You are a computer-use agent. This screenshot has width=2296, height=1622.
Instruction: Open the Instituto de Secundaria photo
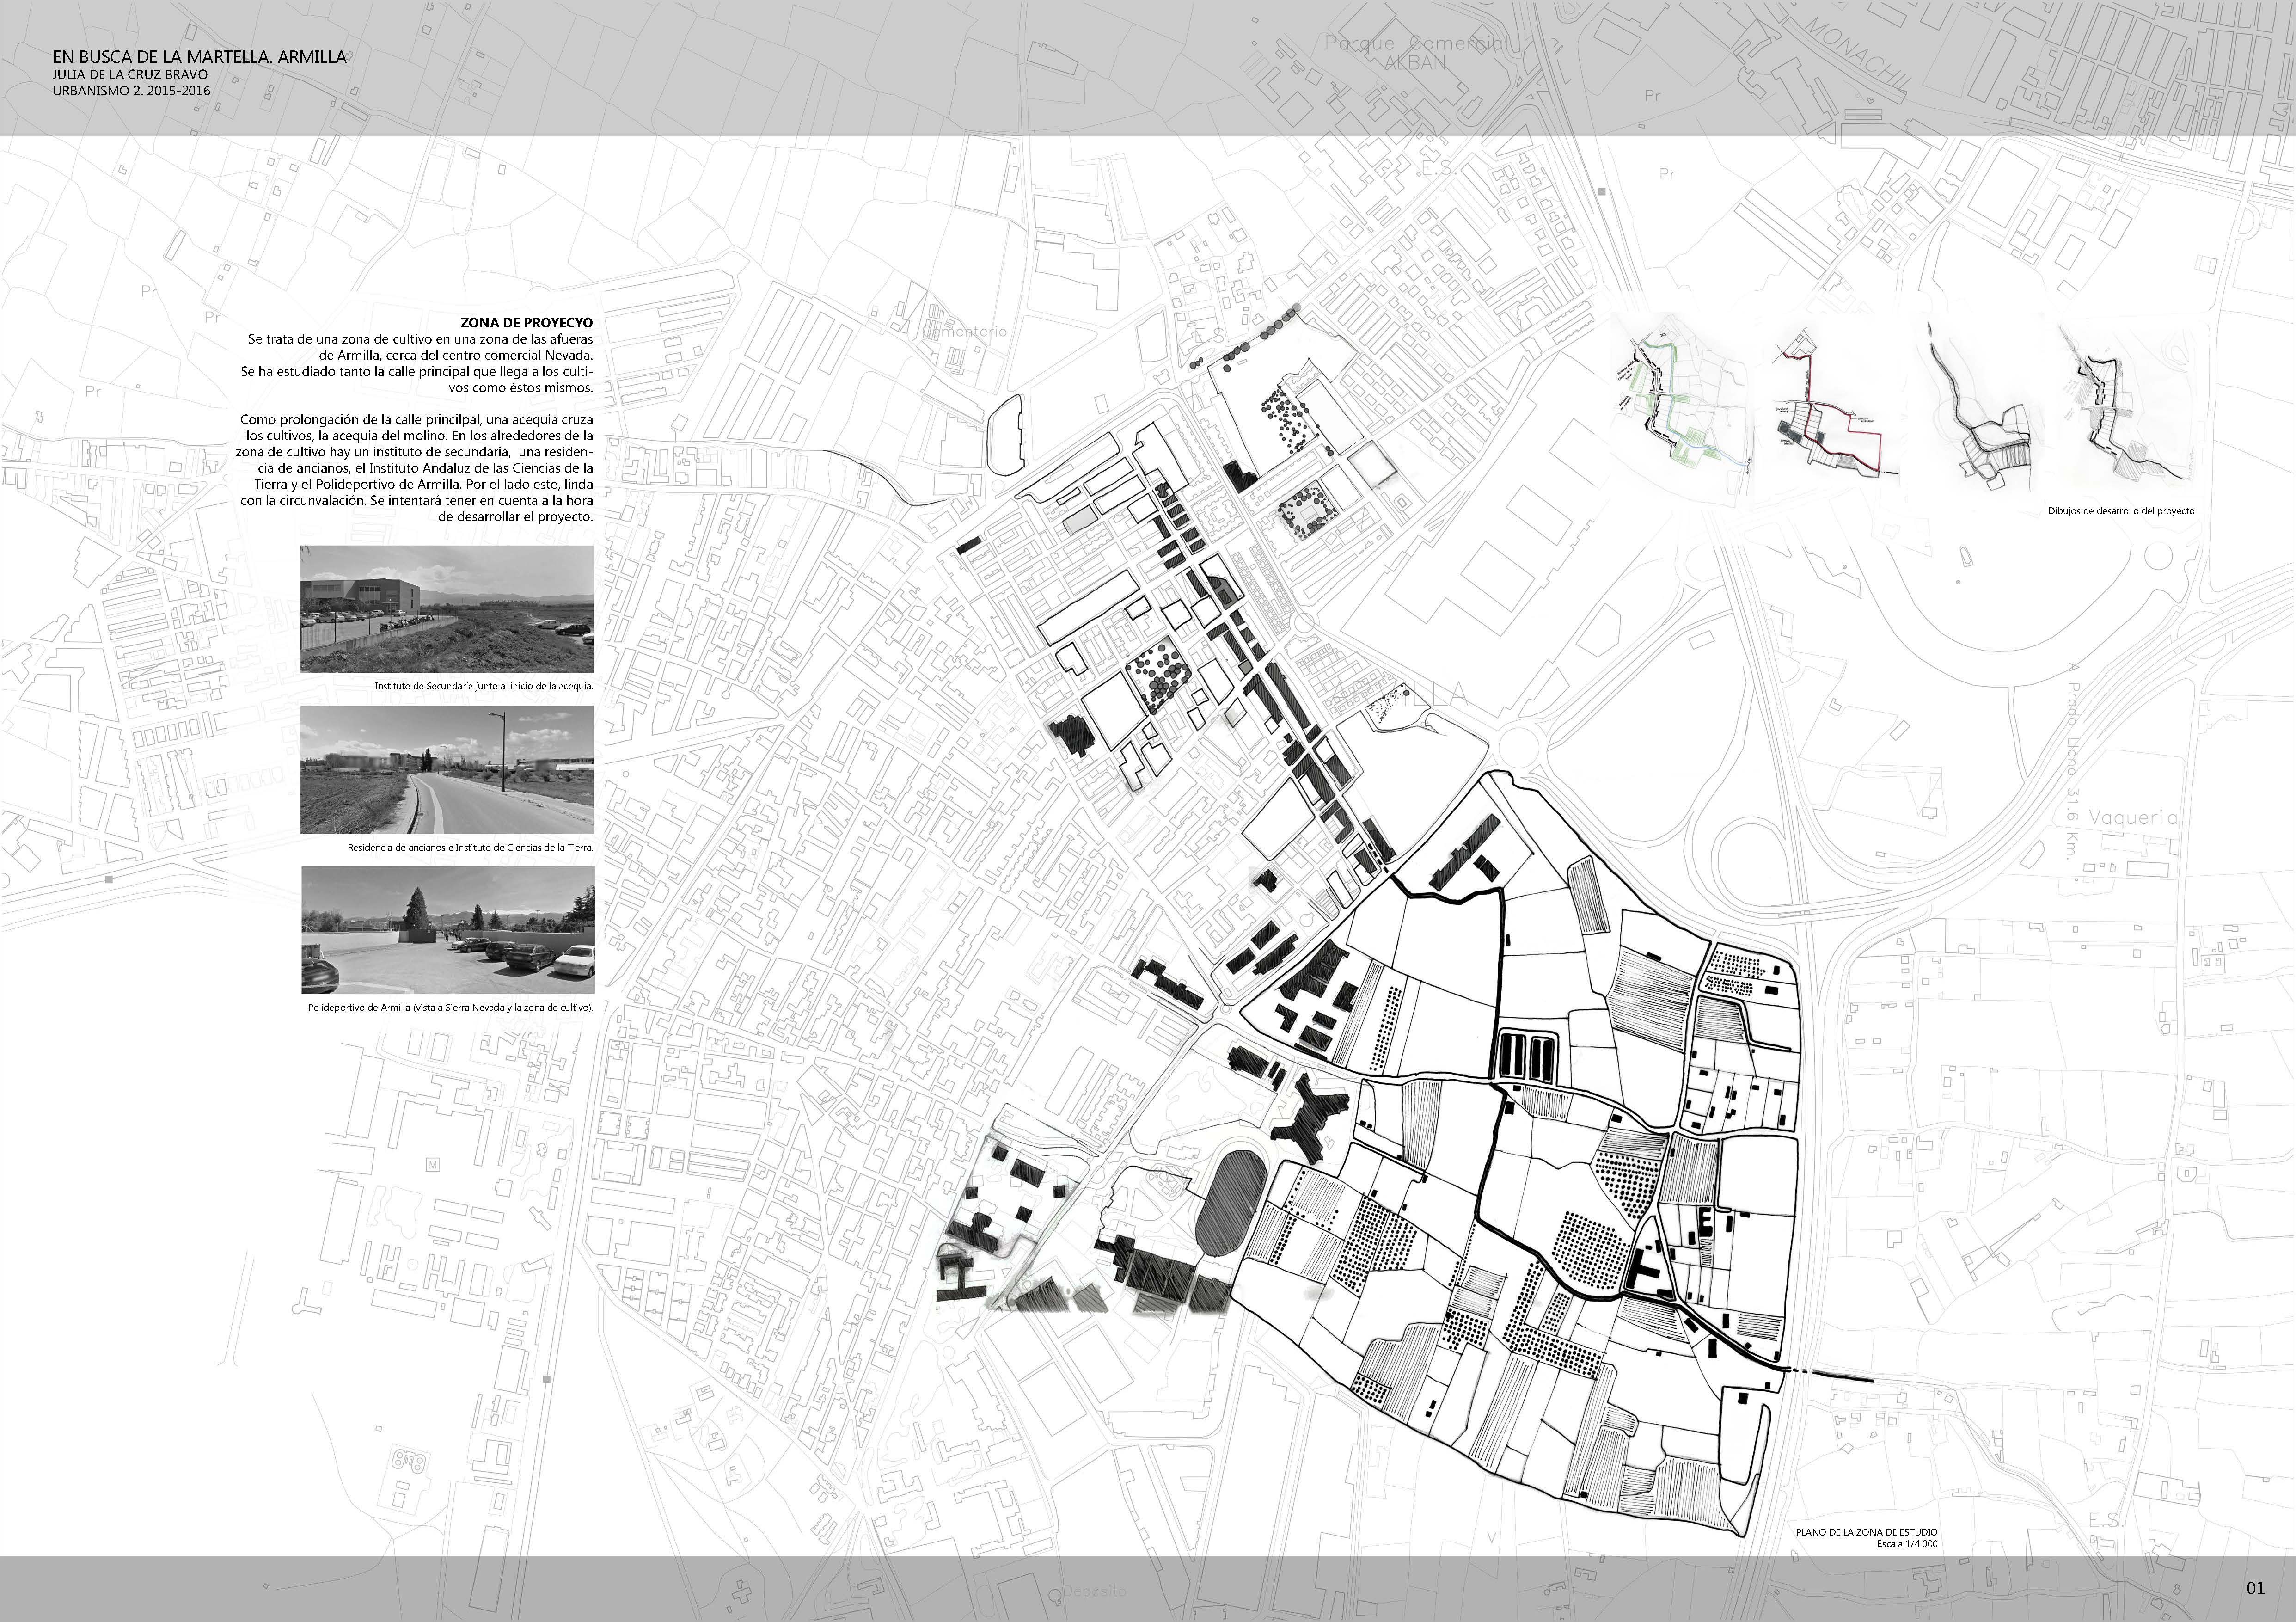tap(447, 609)
